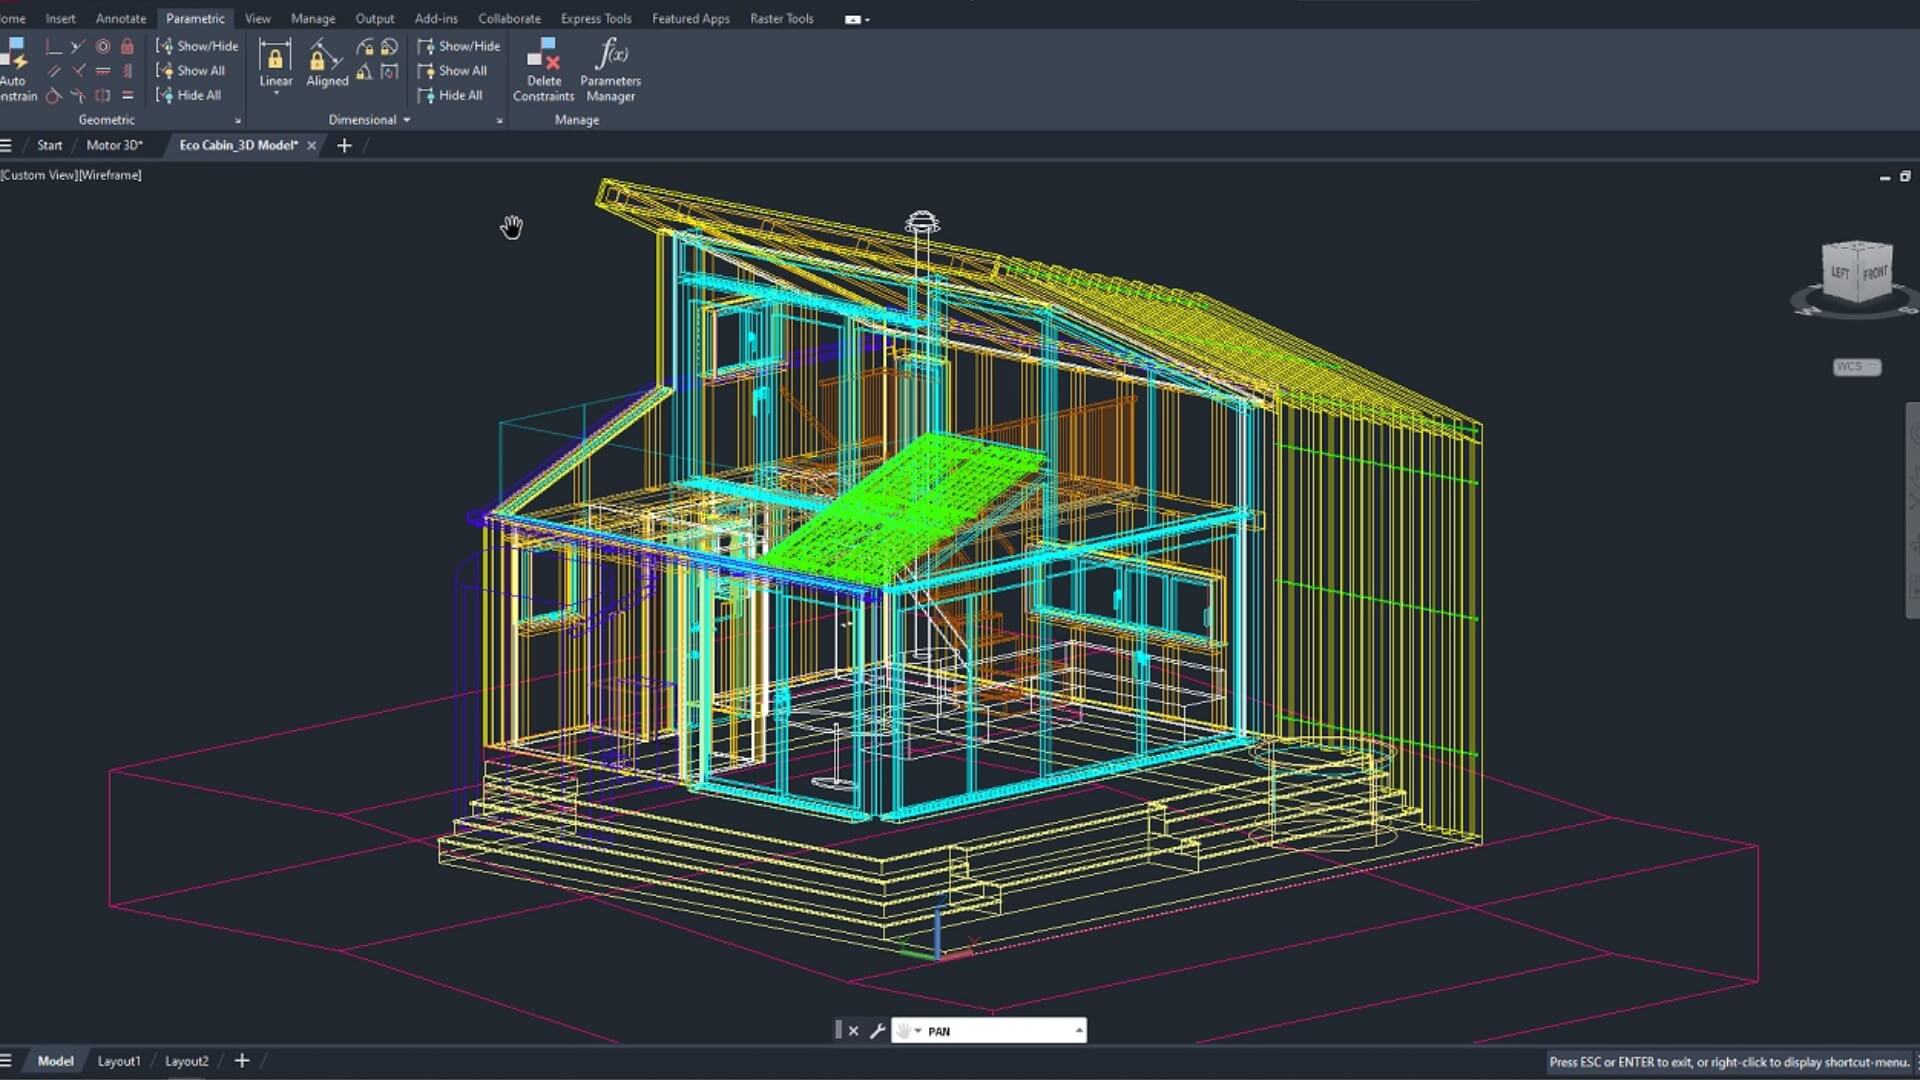This screenshot has height=1080, width=1920.
Task: Click the ViewCube navigation cube
Action: [x=1857, y=272]
